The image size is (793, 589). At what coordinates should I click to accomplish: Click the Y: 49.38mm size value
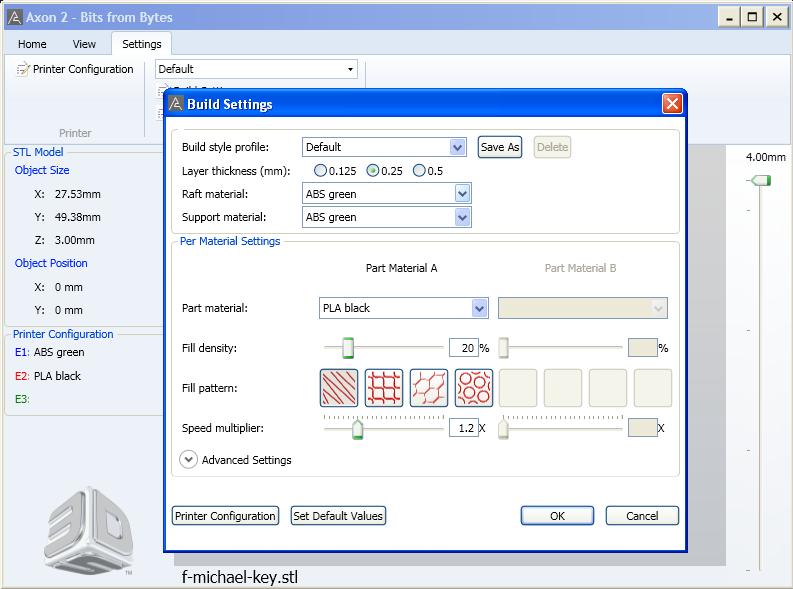(x=68, y=217)
